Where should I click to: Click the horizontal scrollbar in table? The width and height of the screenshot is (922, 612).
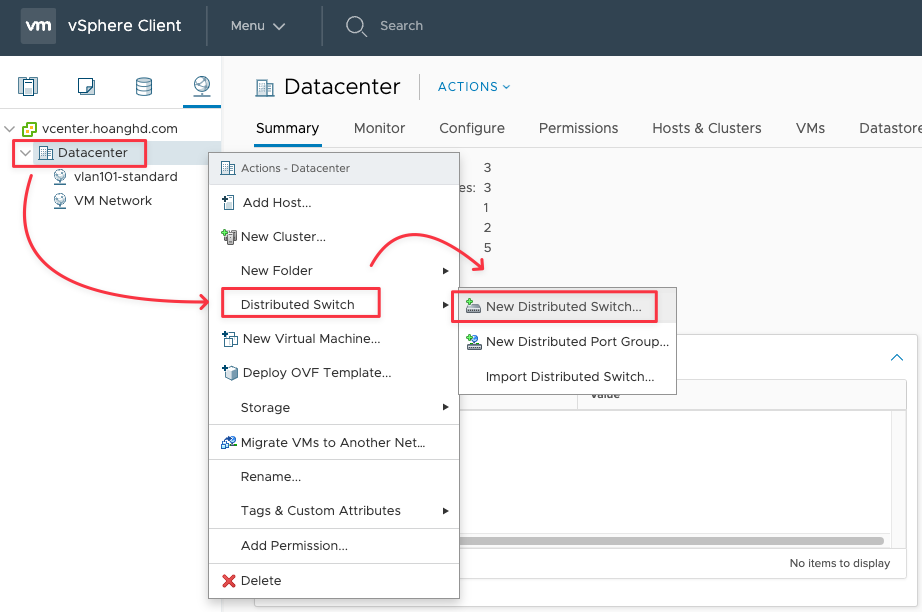coord(672,541)
